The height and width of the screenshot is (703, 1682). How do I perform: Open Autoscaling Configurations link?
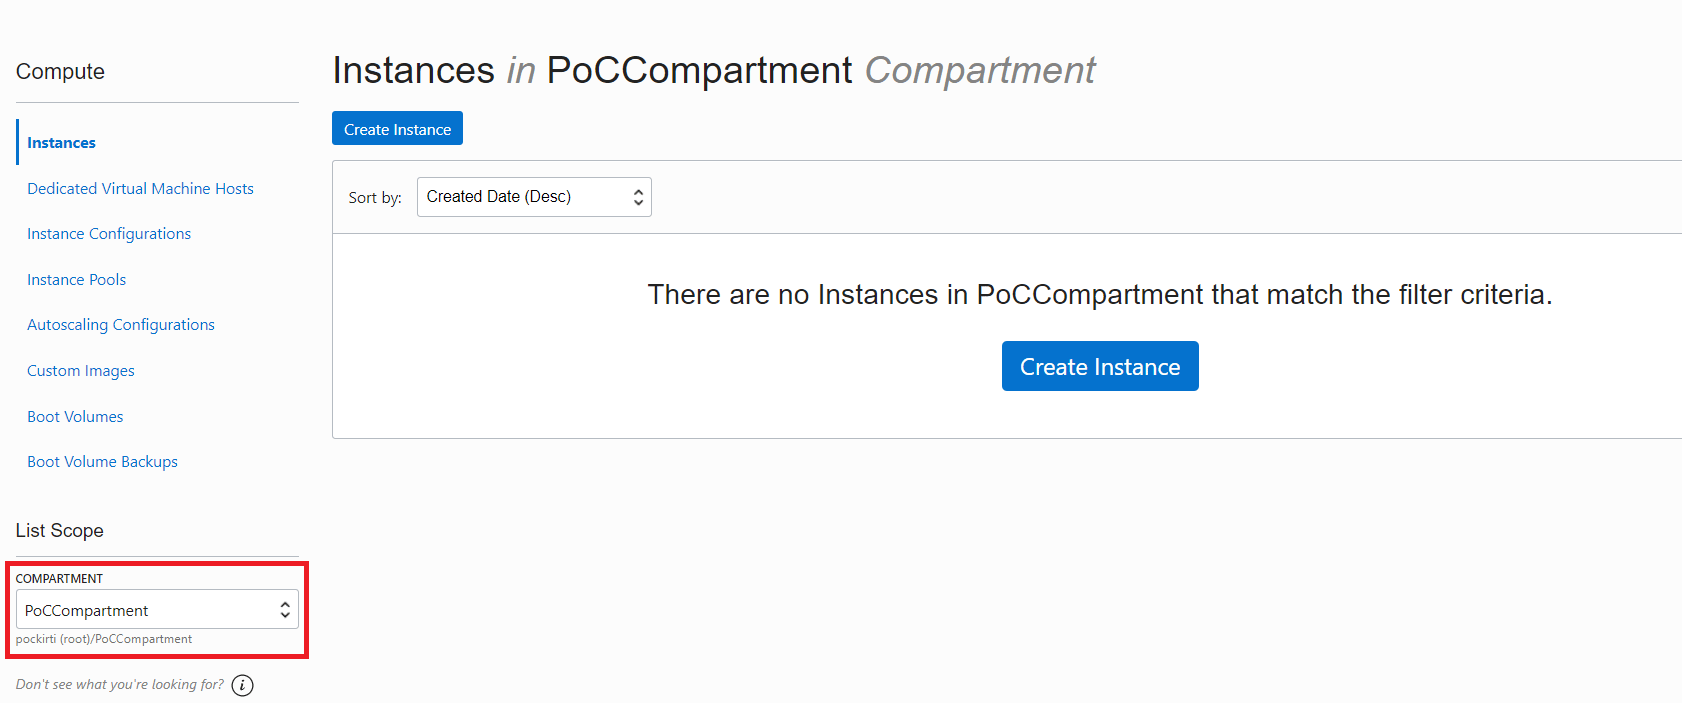pyautogui.click(x=121, y=325)
